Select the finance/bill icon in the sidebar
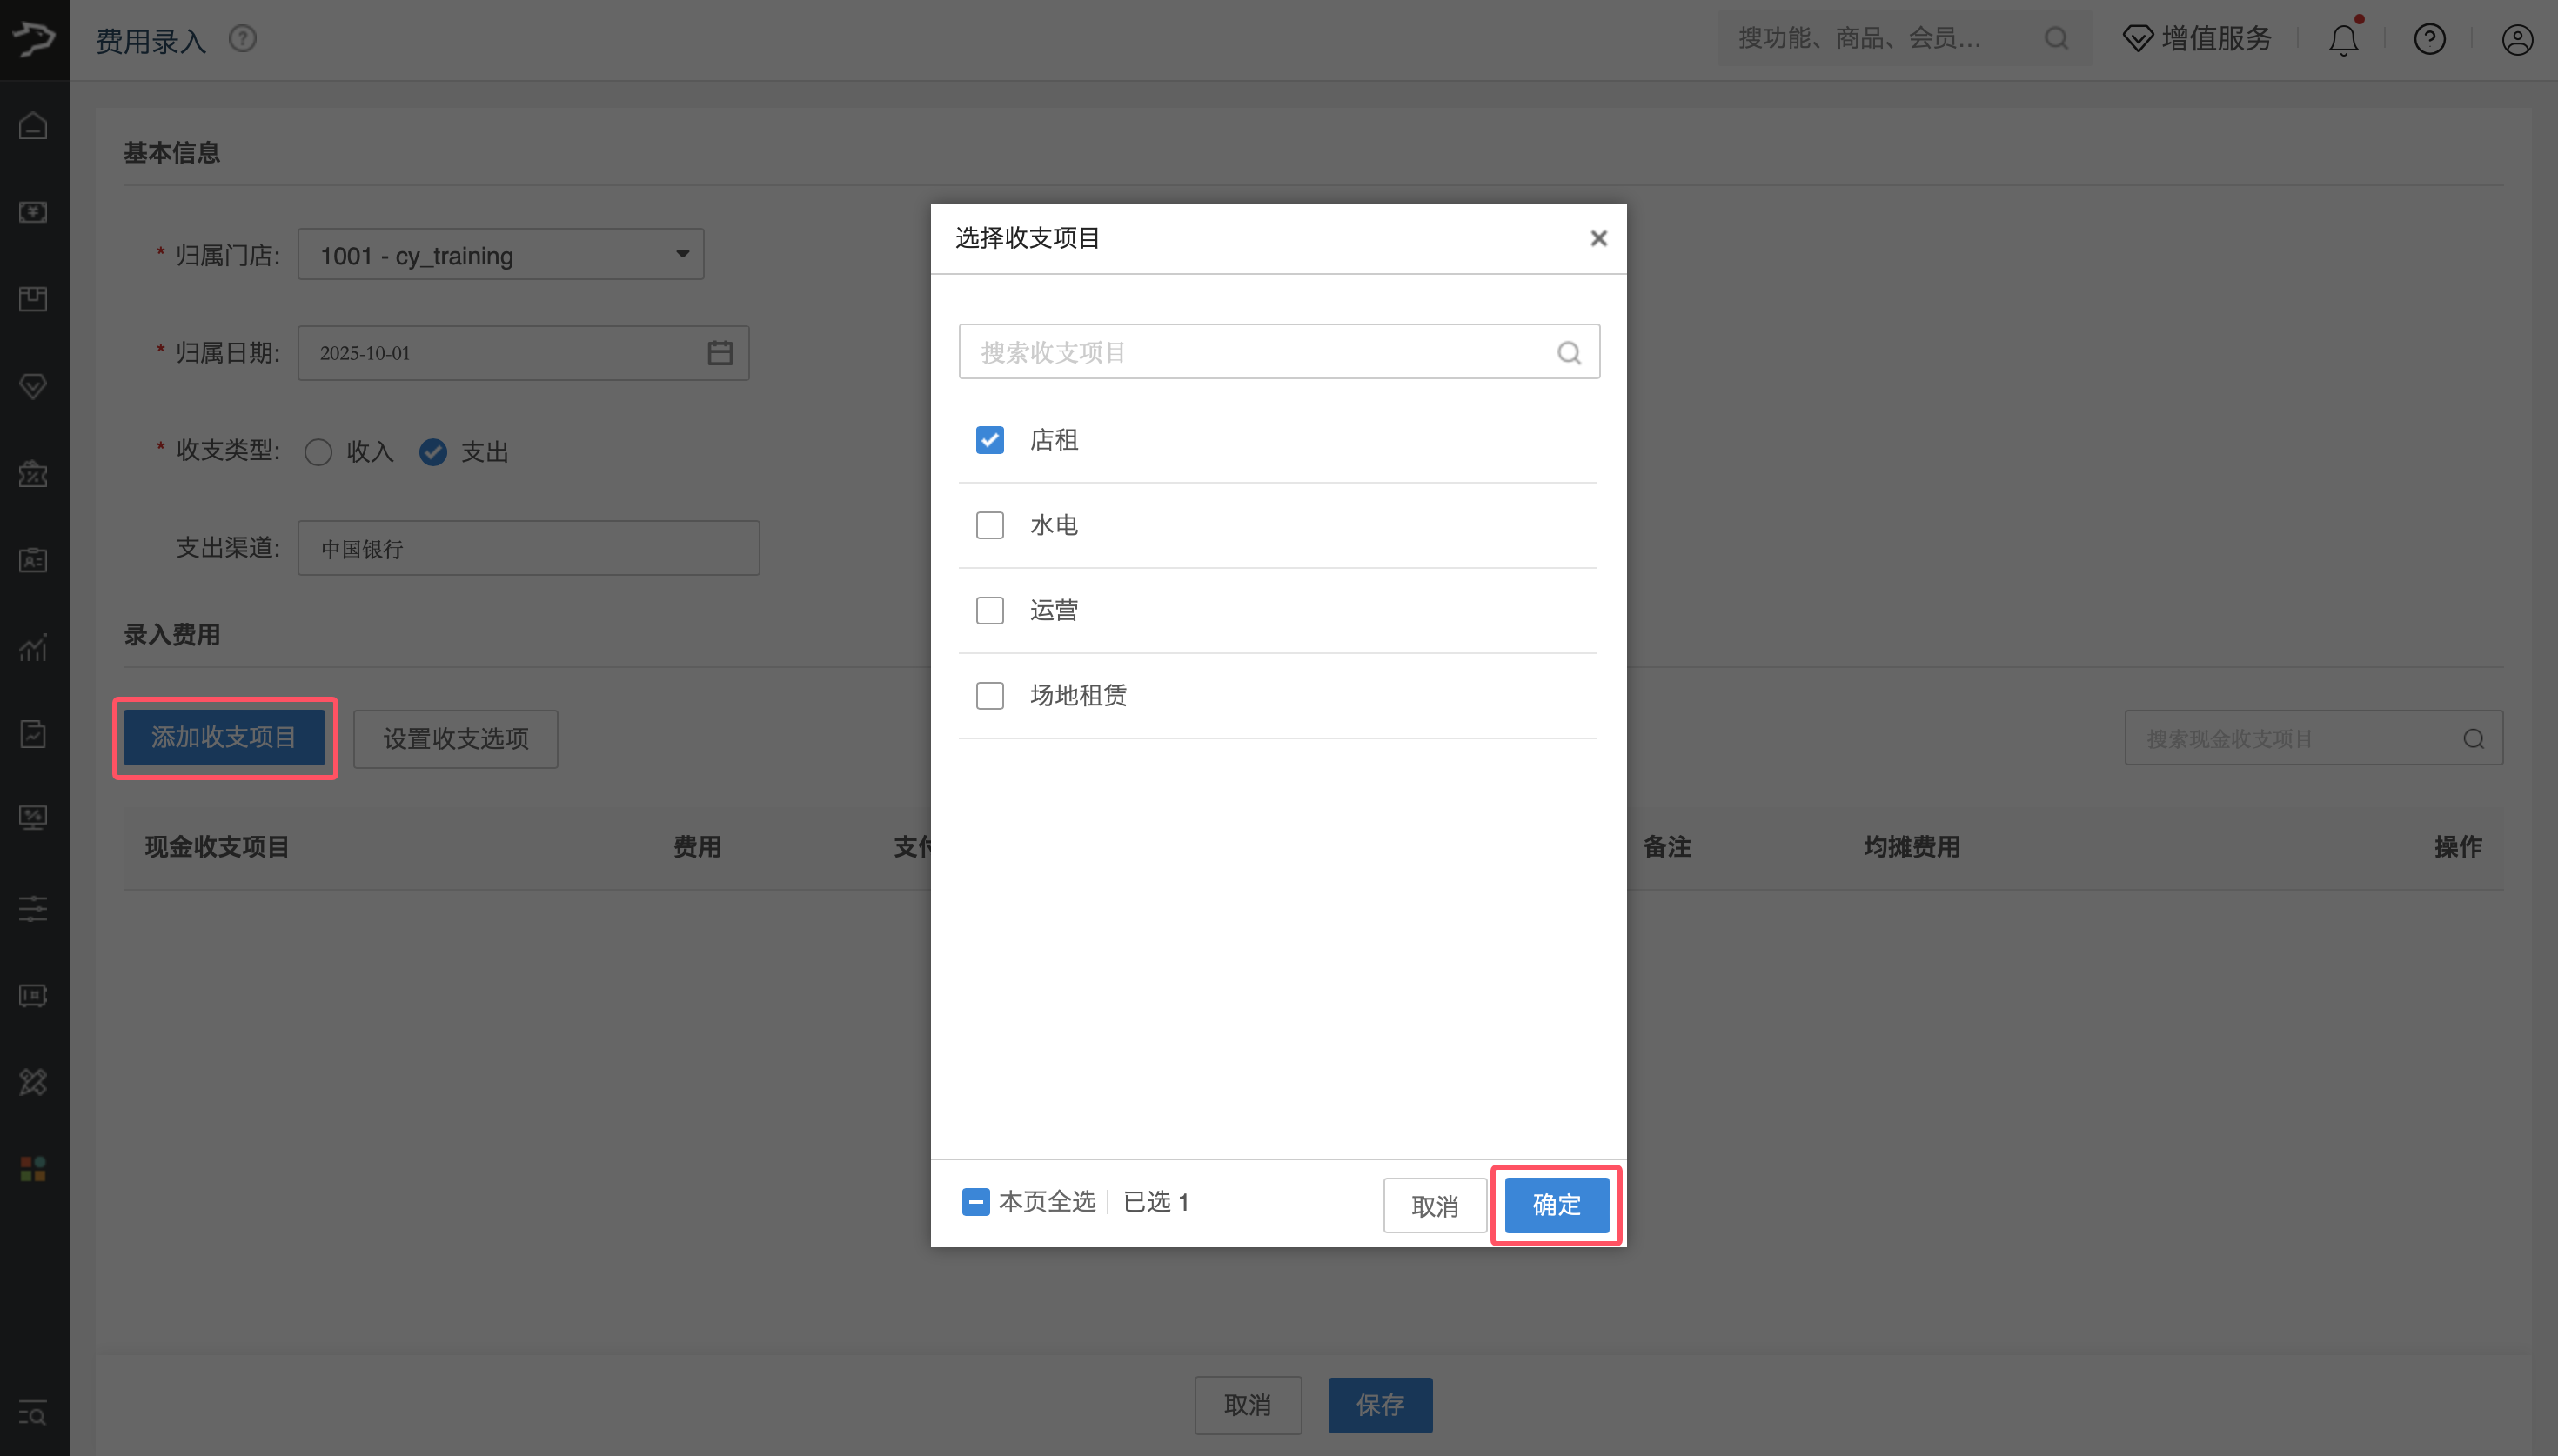2558x1456 pixels. click(x=33, y=212)
